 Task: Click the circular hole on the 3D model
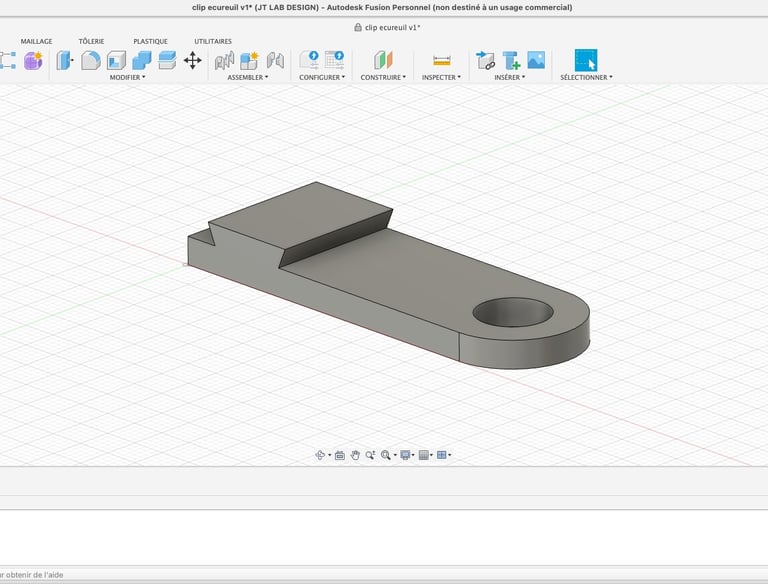(x=513, y=311)
